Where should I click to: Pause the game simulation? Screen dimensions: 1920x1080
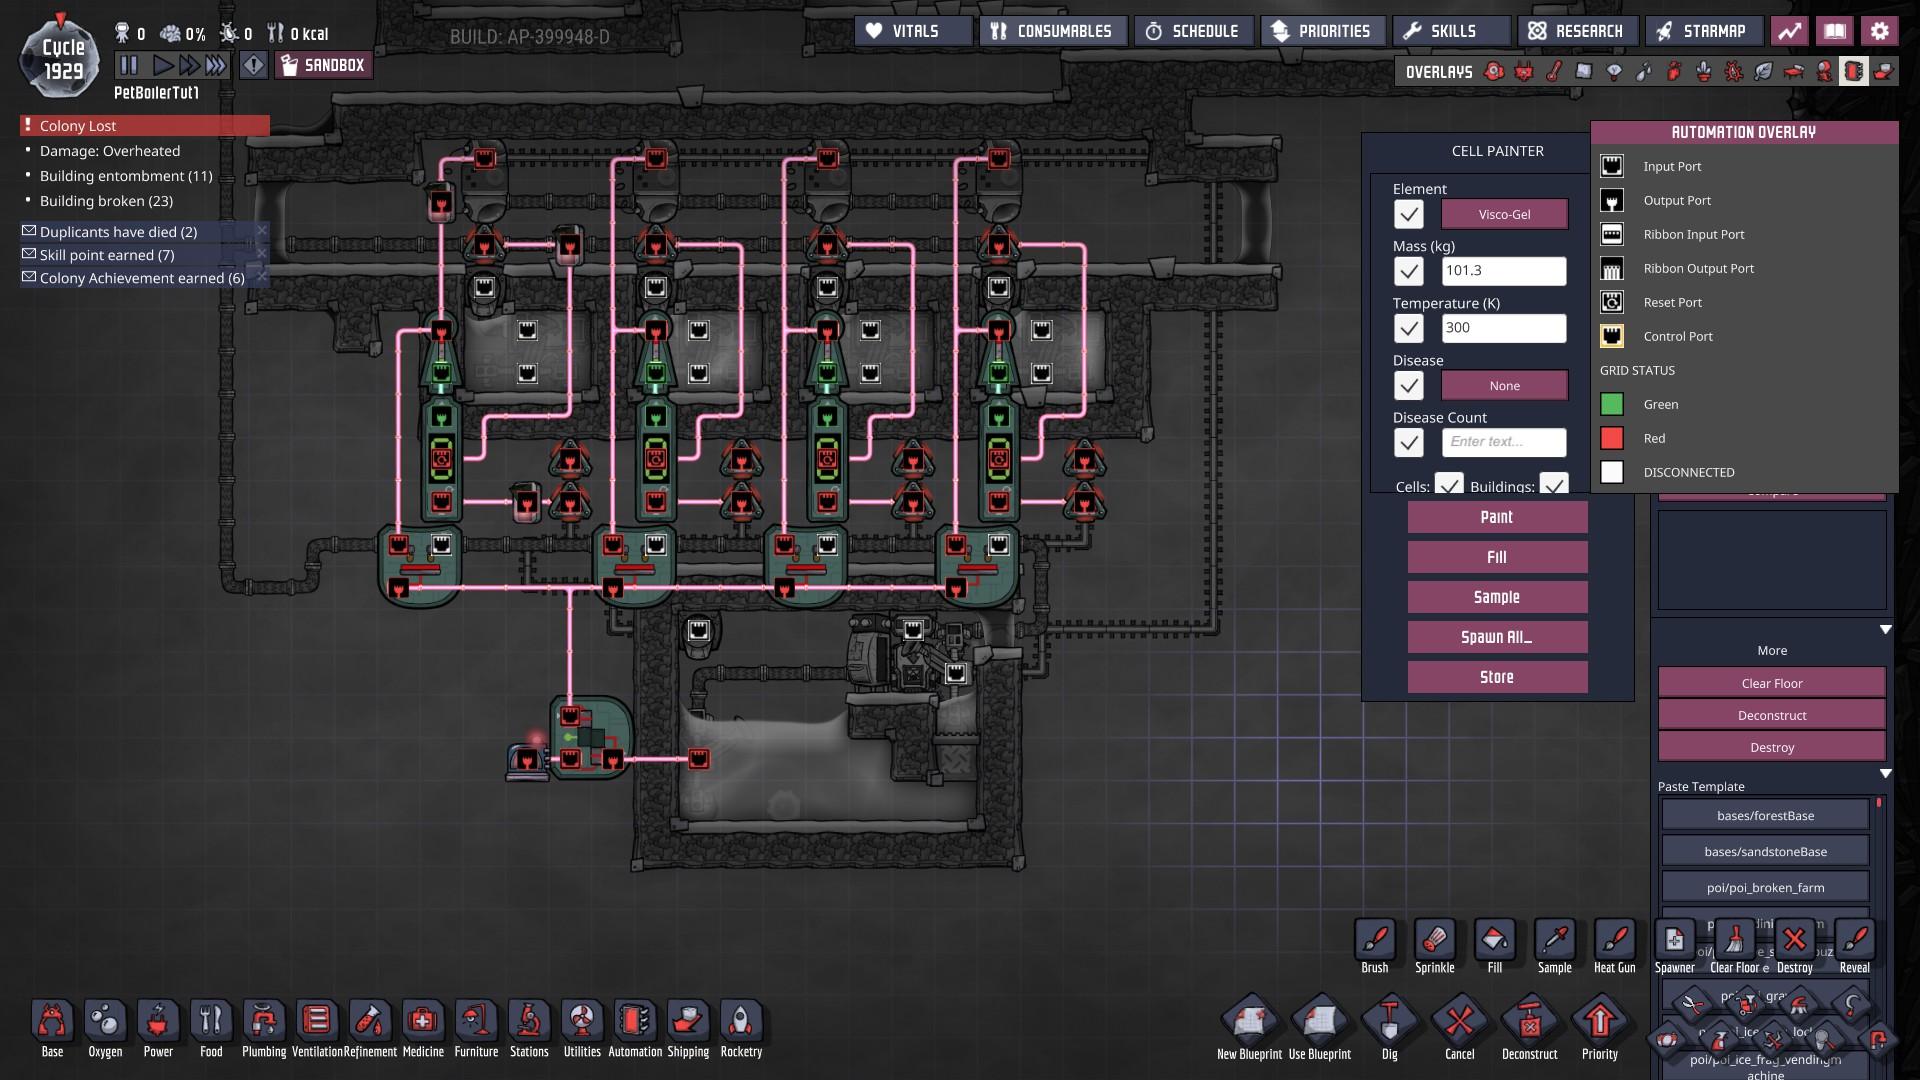click(x=129, y=66)
